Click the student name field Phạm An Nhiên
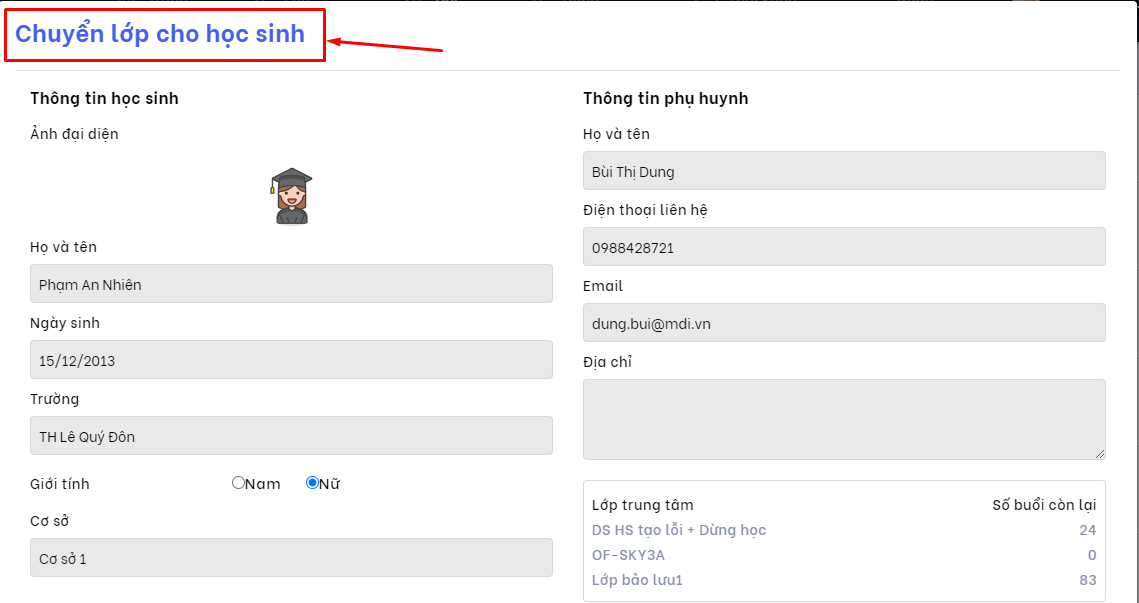Image resolution: width=1139 pixels, height=603 pixels. (x=291, y=284)
